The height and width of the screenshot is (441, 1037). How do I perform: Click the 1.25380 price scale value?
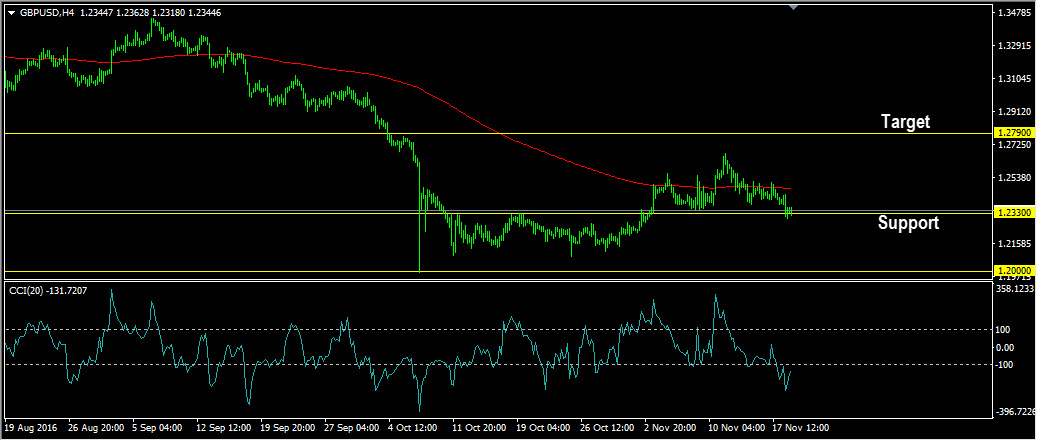tap(1015, 178)
